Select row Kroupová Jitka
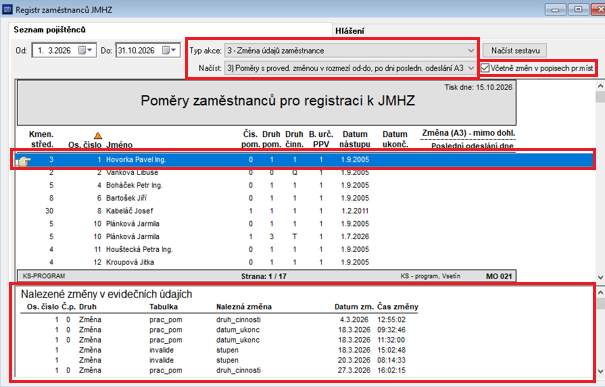Image resolution: width=605 pixels, height=387 pixels. (266, 262)
